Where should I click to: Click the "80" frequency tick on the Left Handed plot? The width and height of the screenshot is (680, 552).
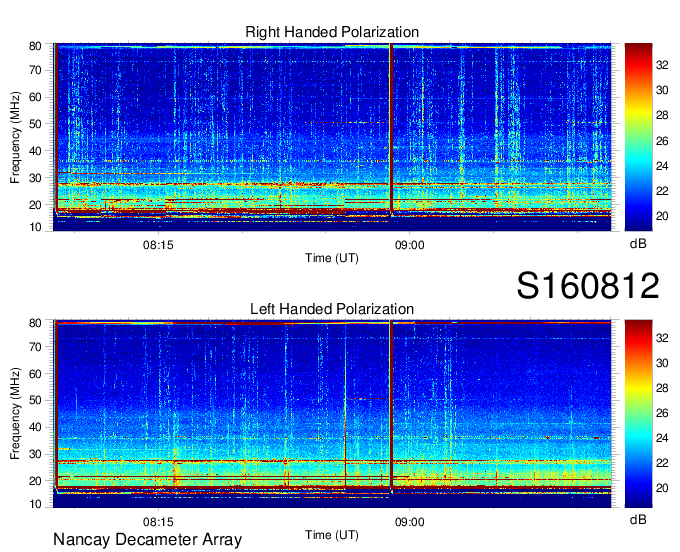tap(35, 323)
